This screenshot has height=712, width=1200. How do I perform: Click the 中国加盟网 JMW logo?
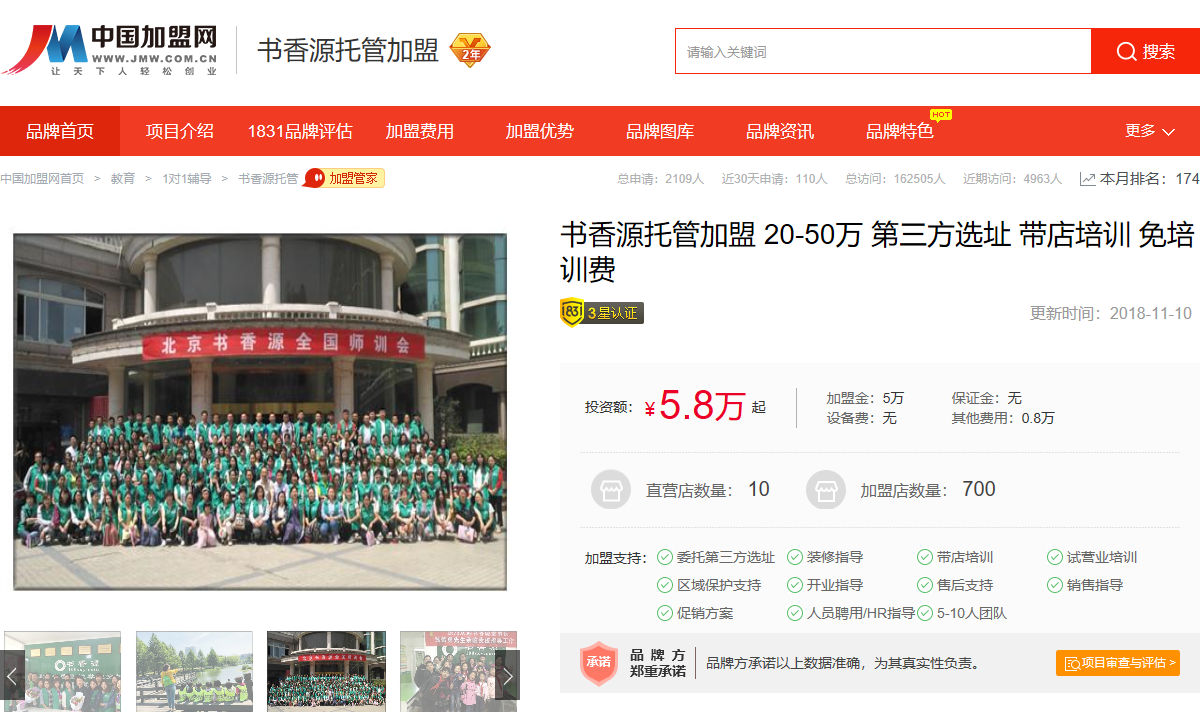tap(110, 50)
